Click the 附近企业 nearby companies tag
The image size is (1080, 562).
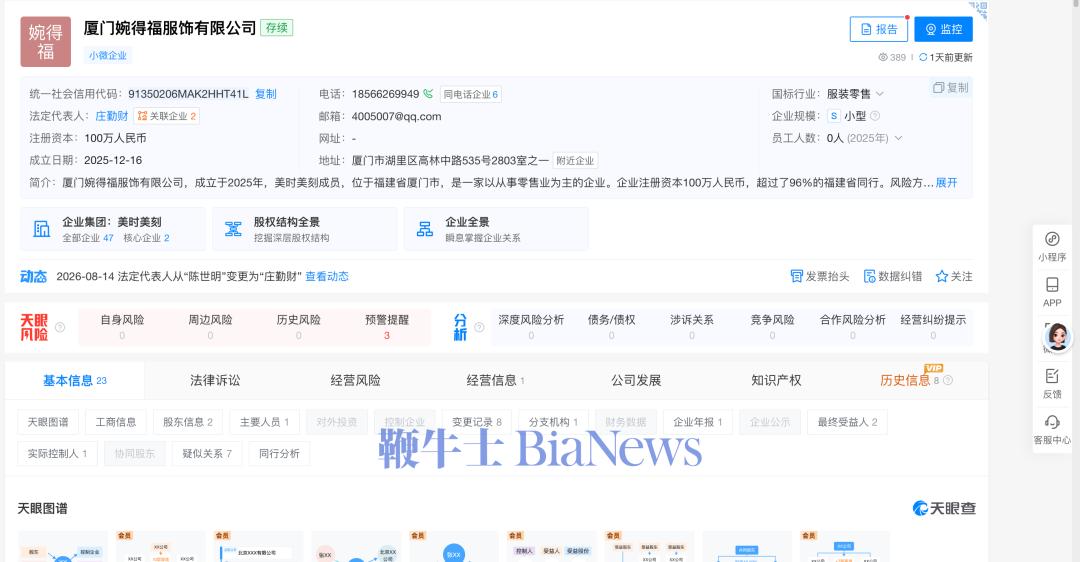(575, 160)
